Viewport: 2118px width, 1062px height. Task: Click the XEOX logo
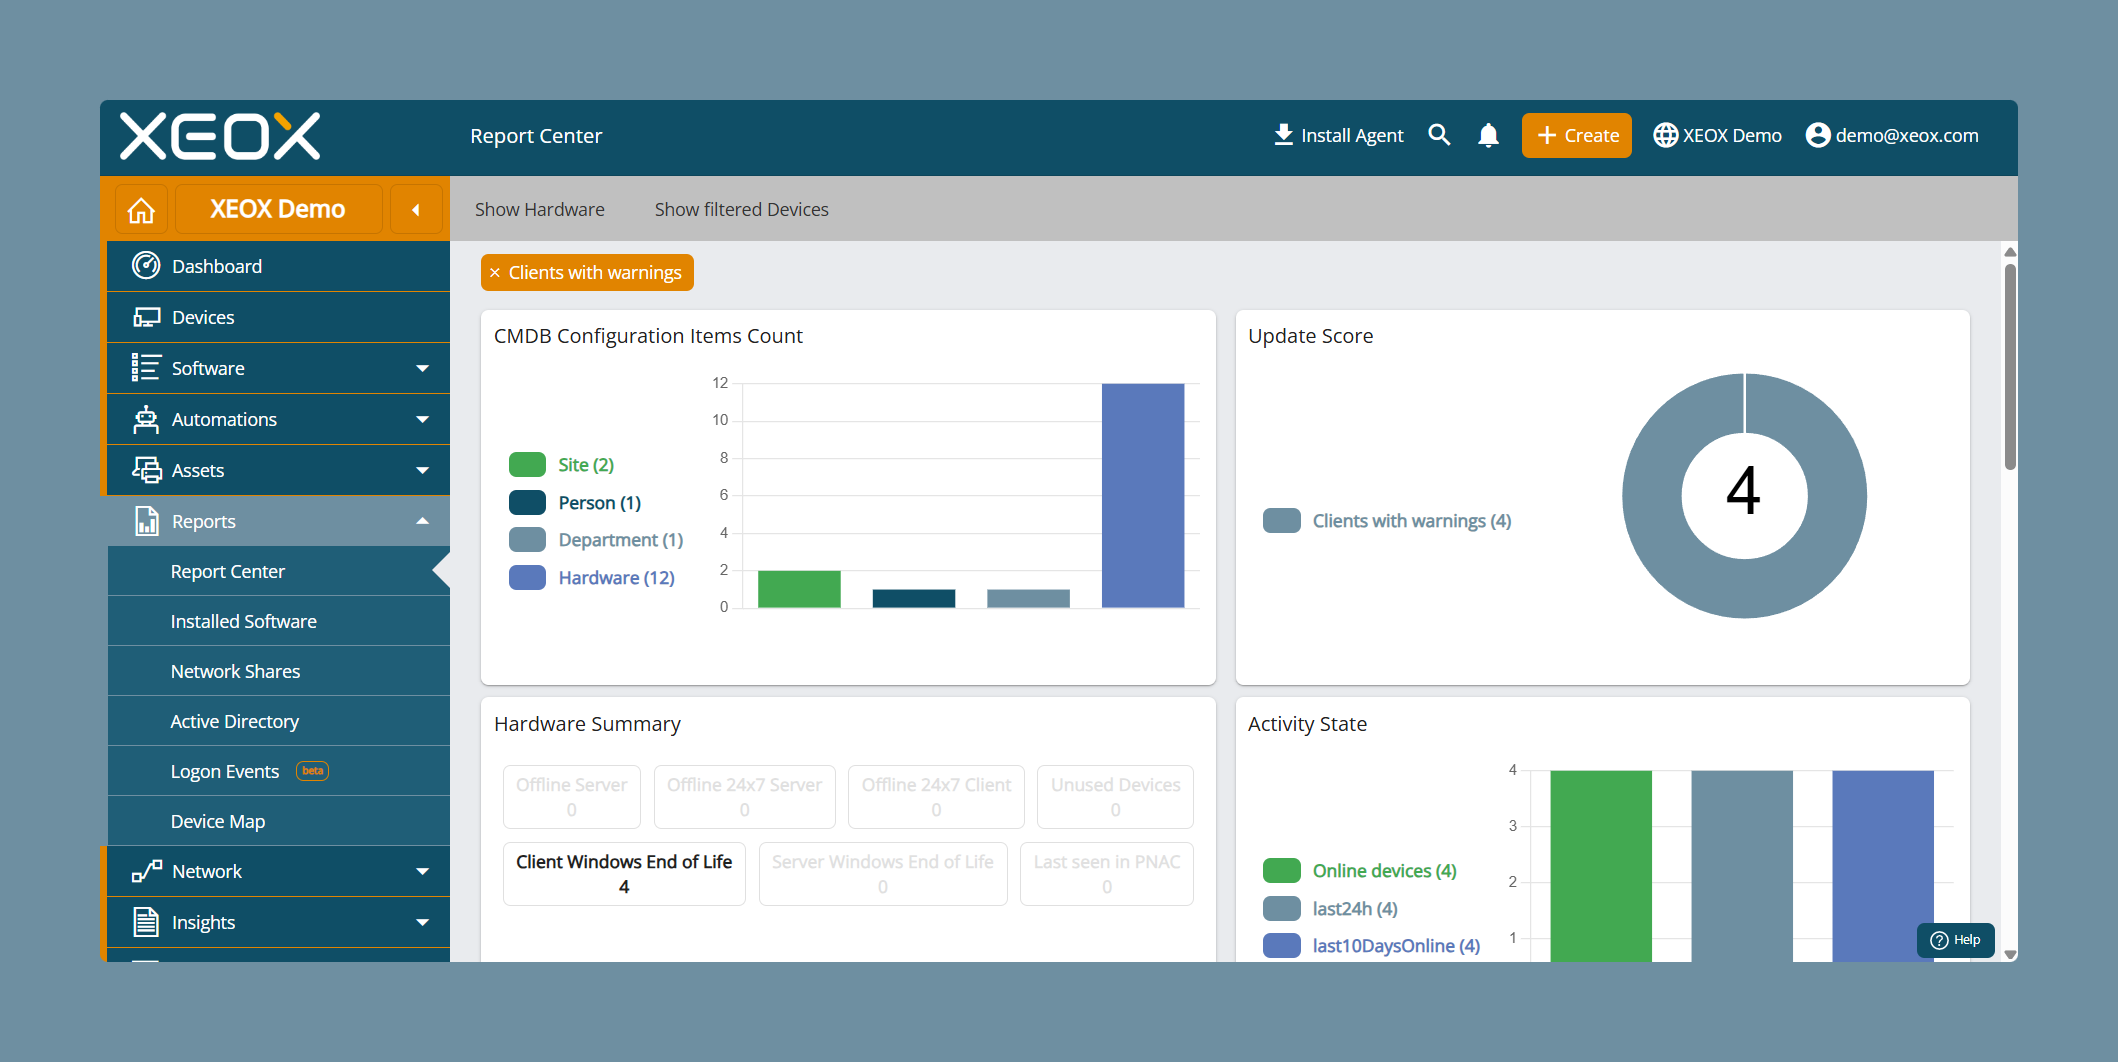[x=220, y=136]
